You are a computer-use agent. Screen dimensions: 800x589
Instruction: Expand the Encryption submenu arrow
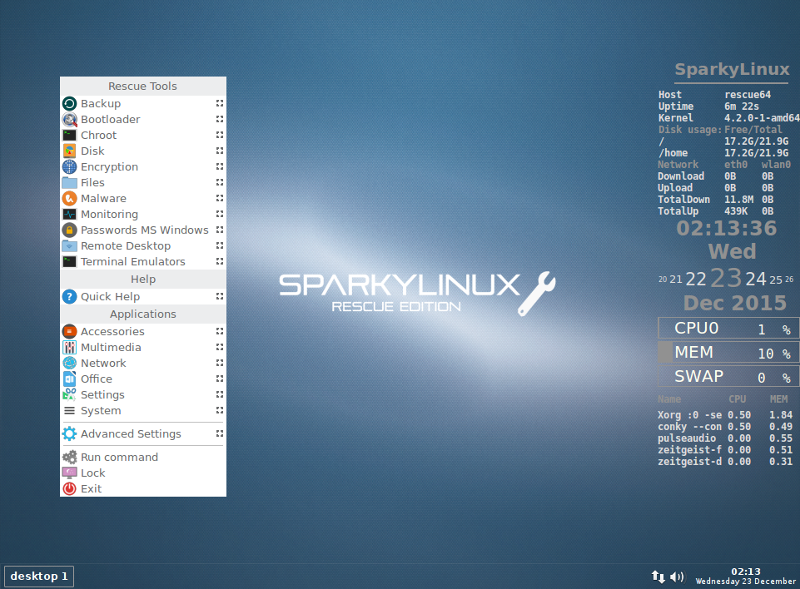(x=219, y=167)
